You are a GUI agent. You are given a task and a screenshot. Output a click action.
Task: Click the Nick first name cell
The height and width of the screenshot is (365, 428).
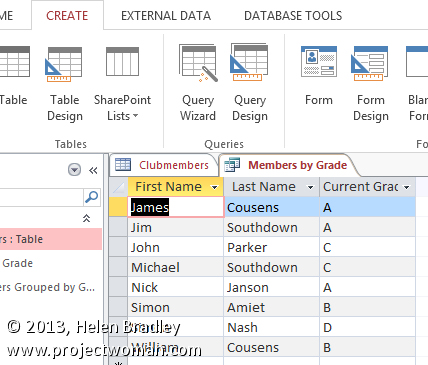point(176,287)
